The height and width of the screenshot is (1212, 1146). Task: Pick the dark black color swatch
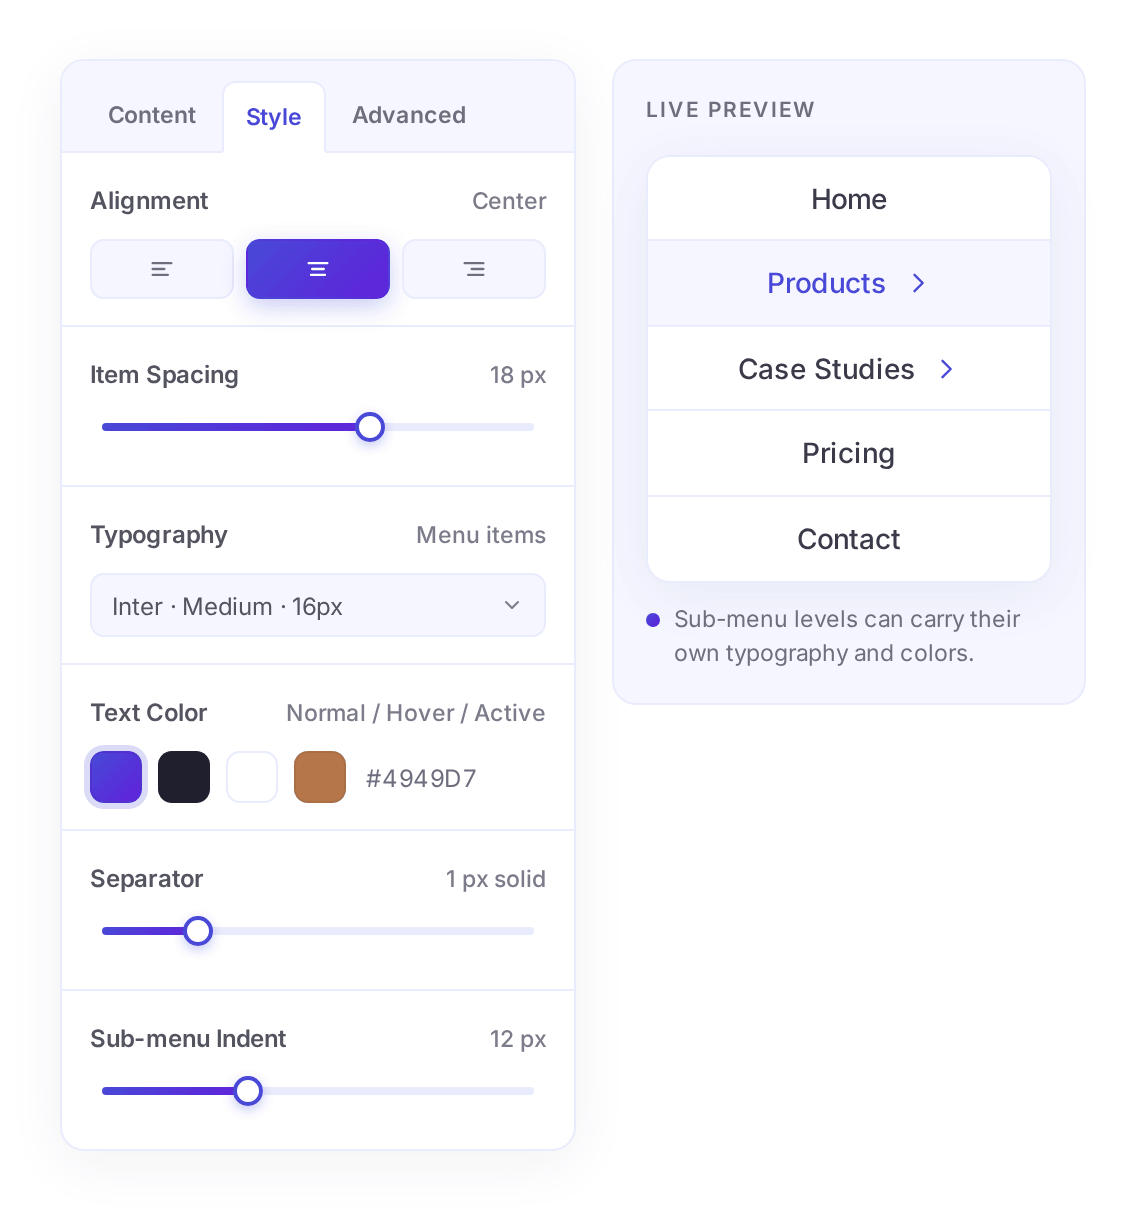[x=184, y=777]
